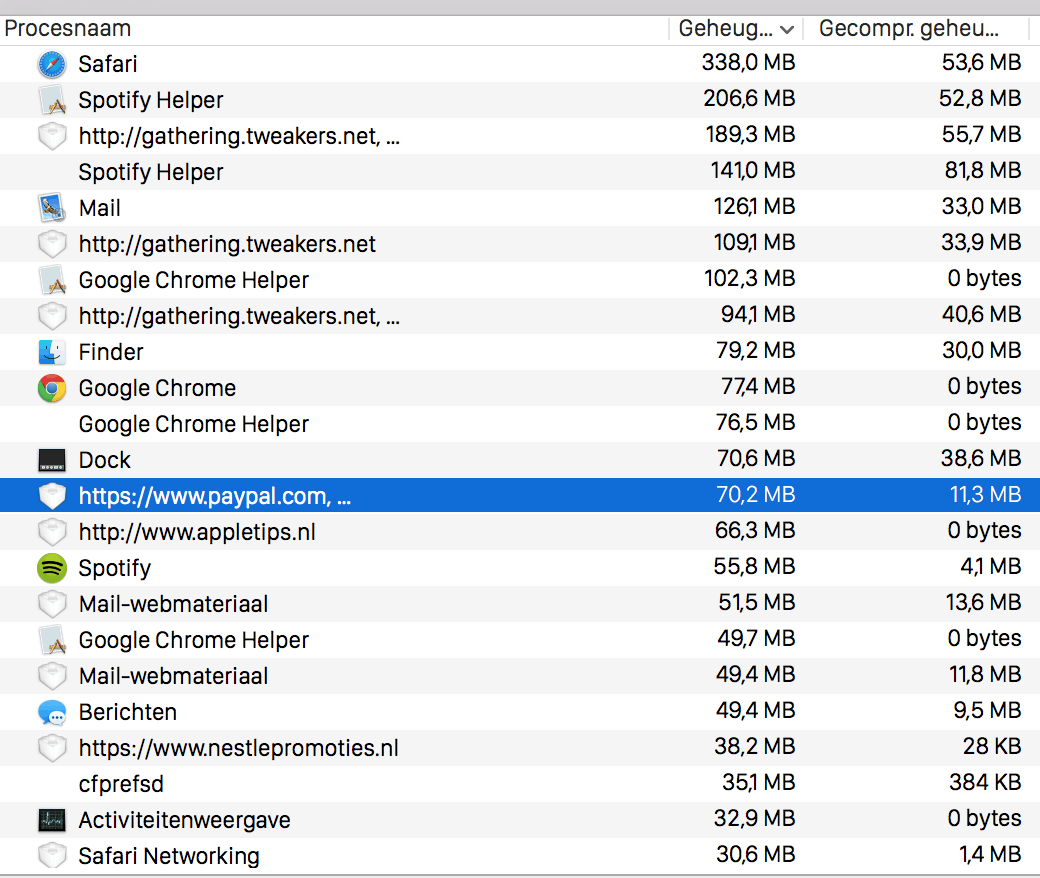Click the green Spotify icon
This screenshot has height=878, width=1040.
[52, 568]
